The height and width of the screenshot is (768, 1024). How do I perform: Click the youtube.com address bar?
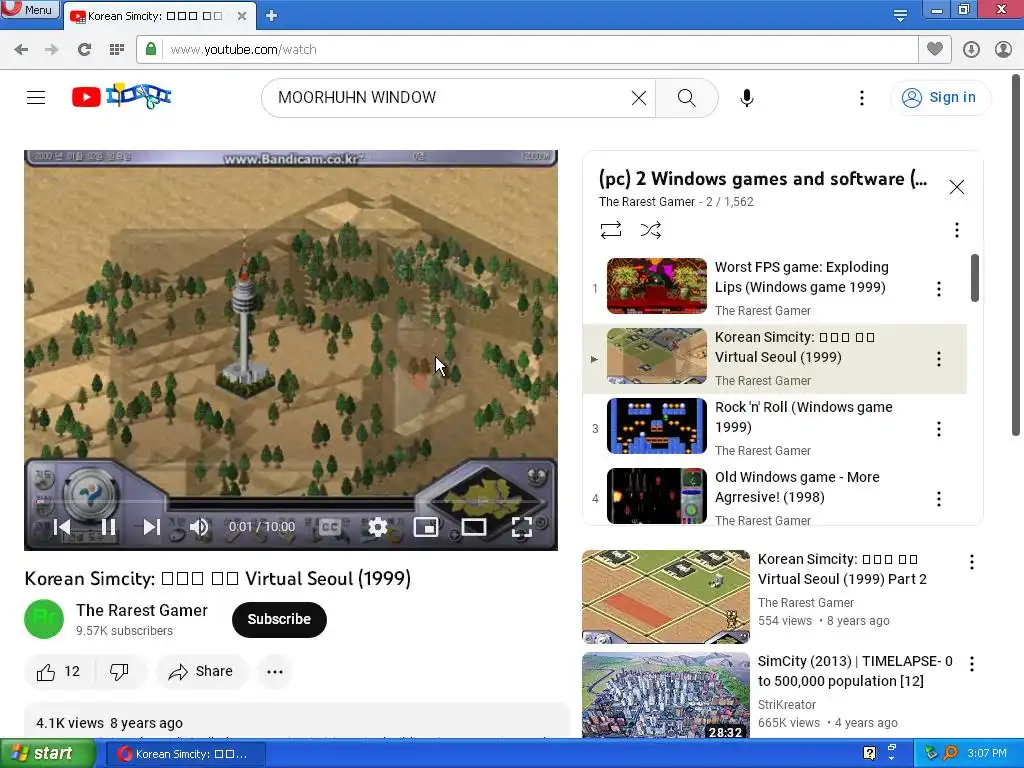(x=526, y=50)
